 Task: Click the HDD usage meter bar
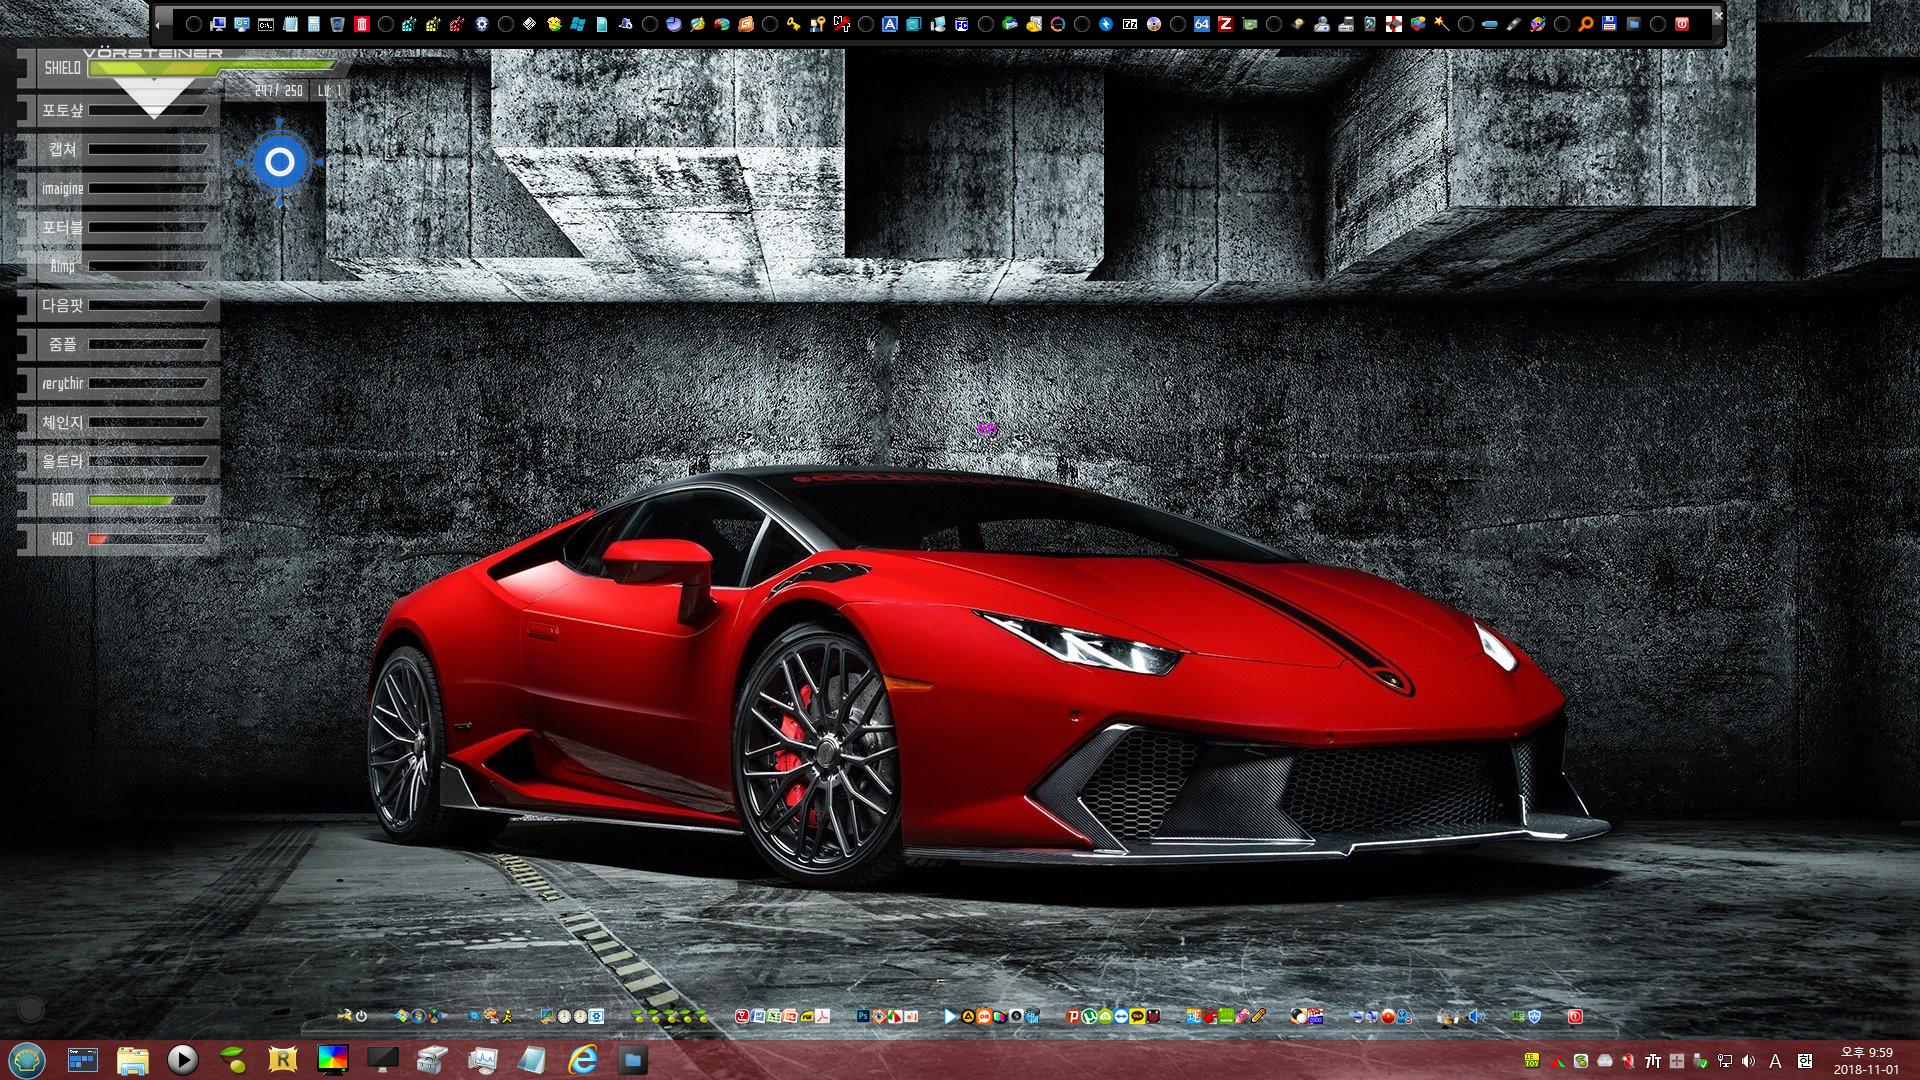click(148, 539)
